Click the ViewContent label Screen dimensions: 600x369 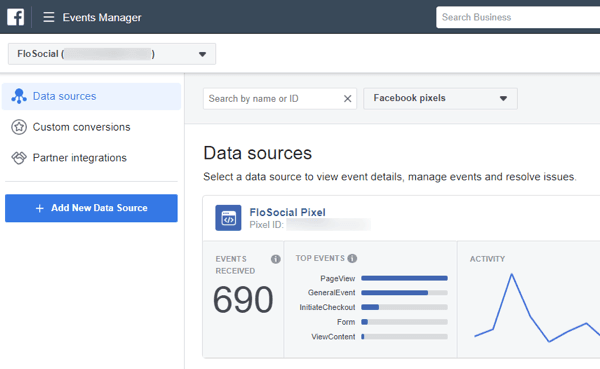333,337
